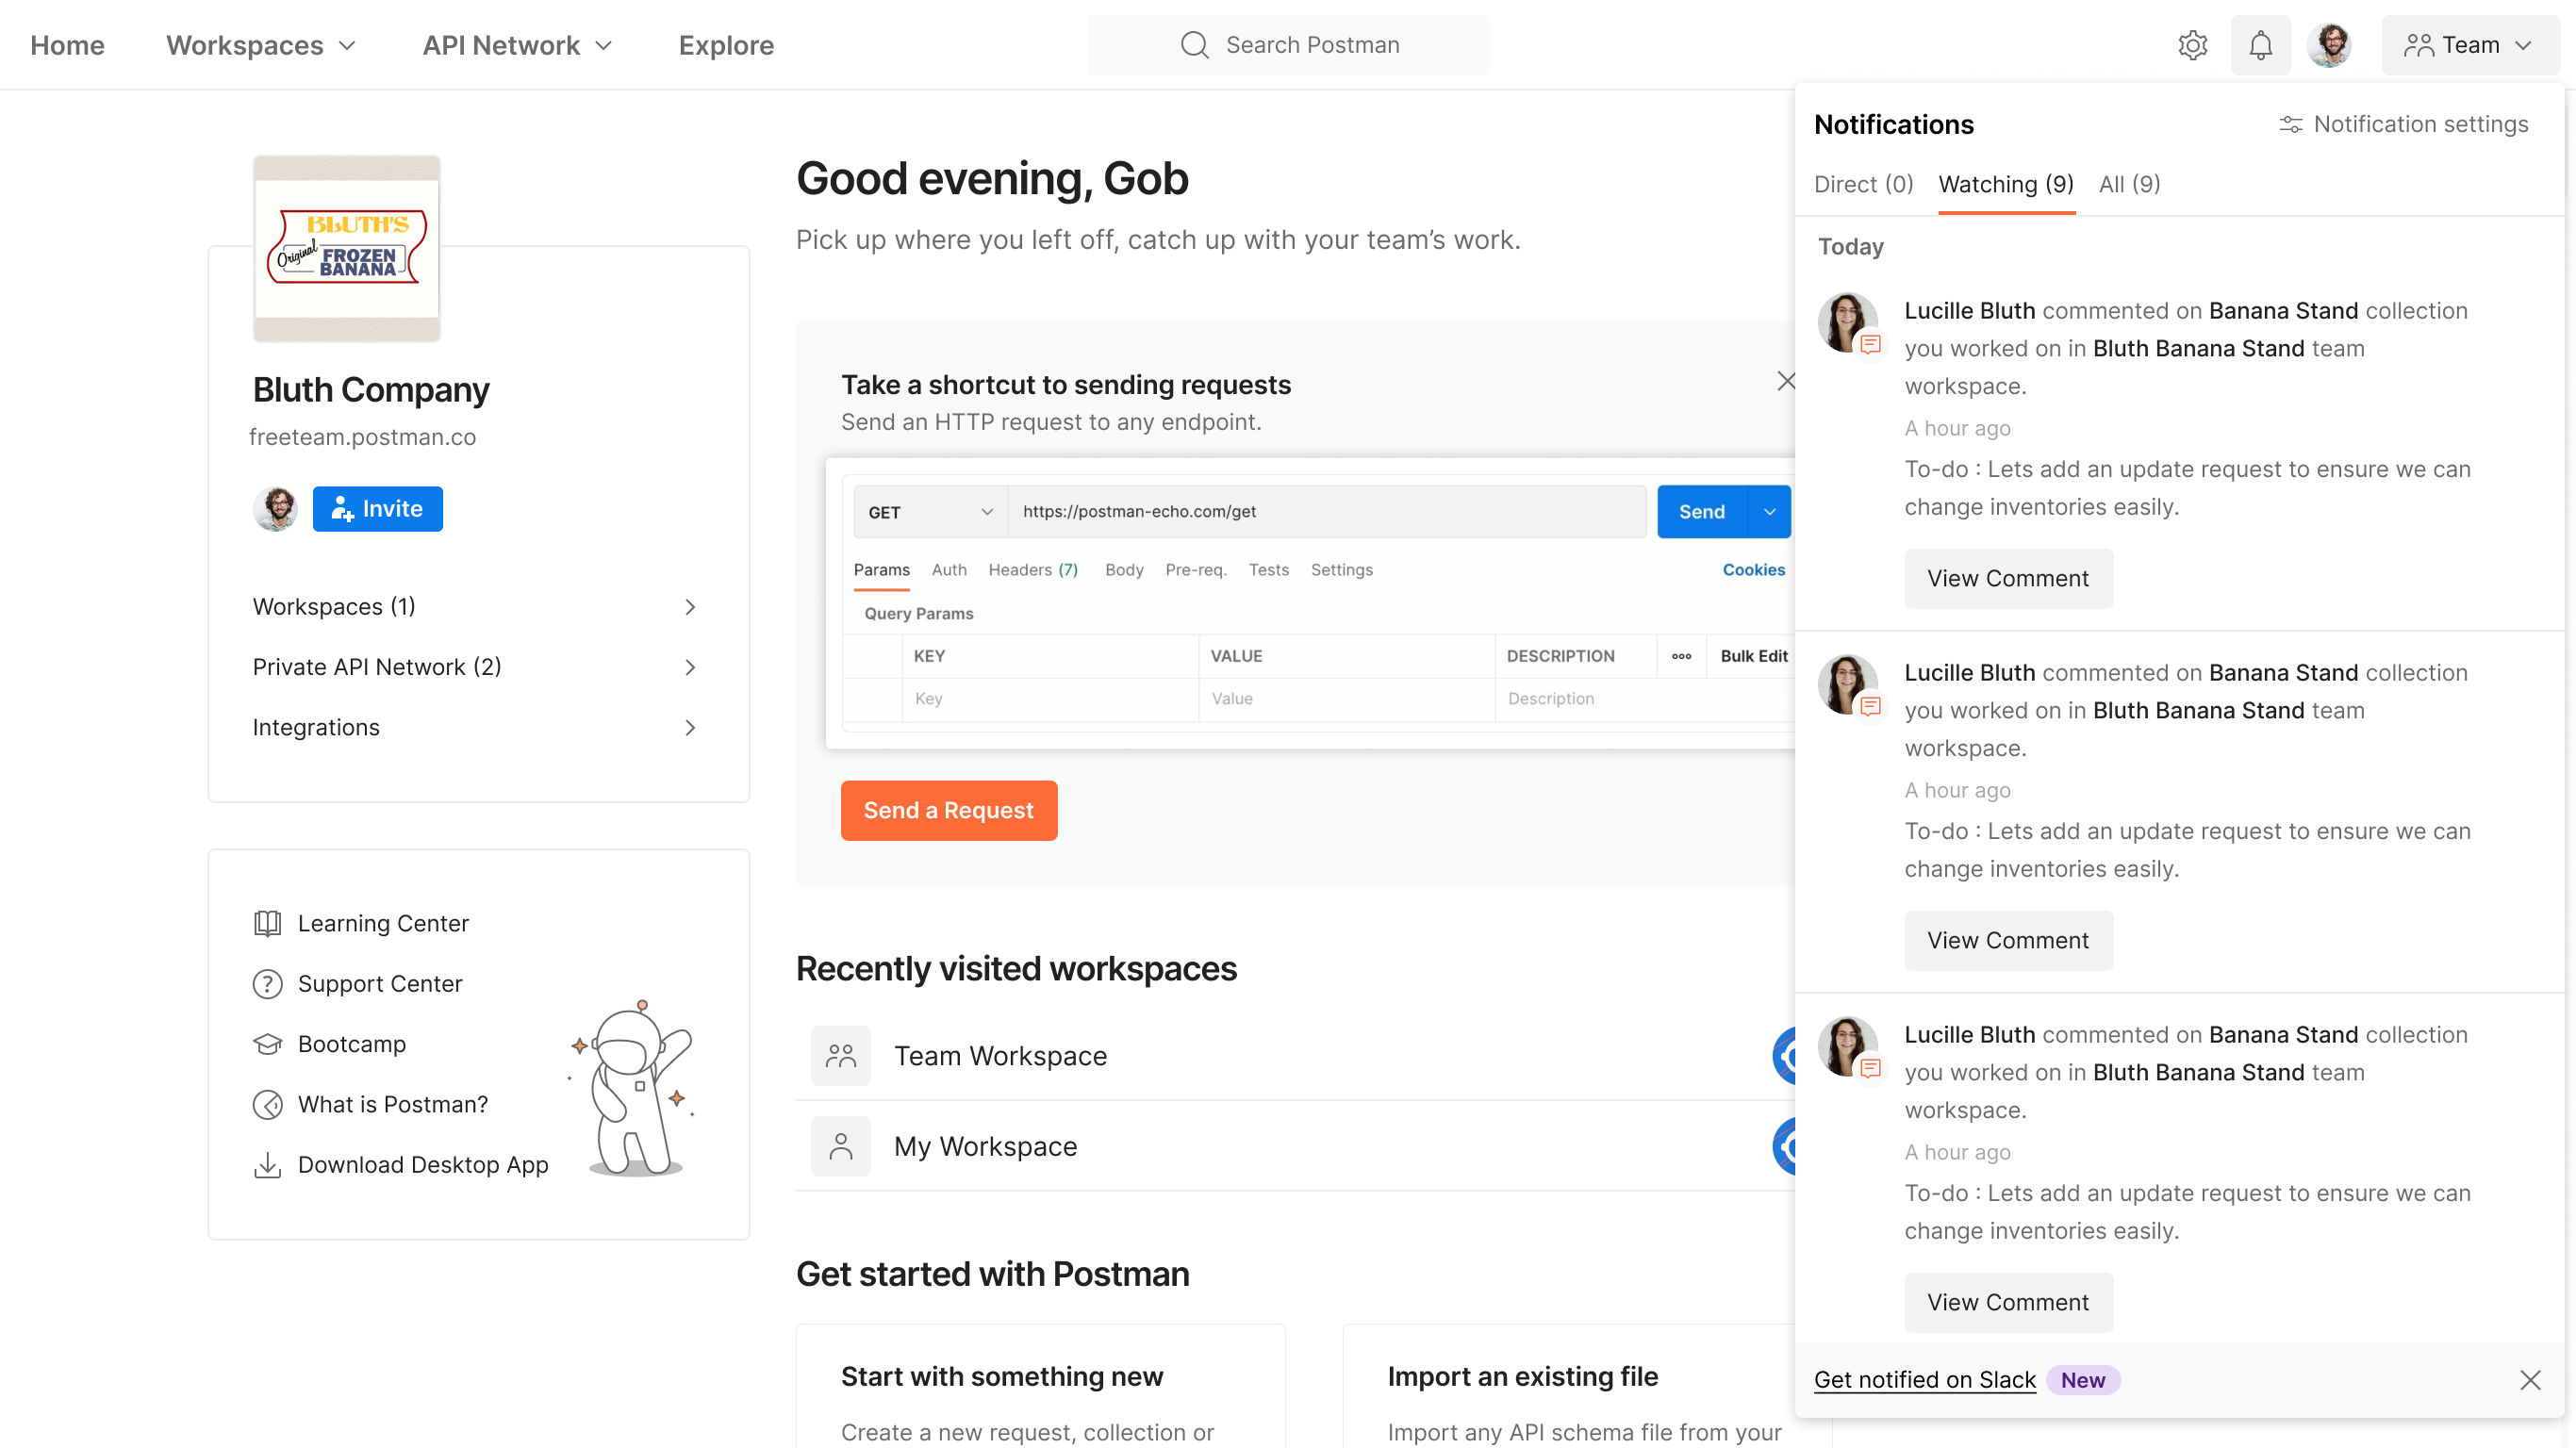The height and width of the screenshot is (1448, 2576).
Task: Click the Support Center question icon
Action: [x=267, y=984]
